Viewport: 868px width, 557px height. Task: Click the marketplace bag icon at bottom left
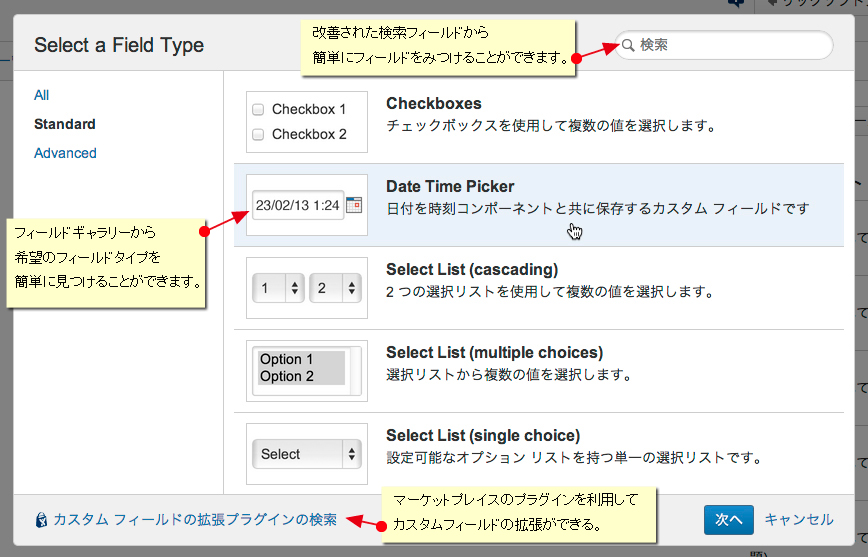[x=41, y=520]
